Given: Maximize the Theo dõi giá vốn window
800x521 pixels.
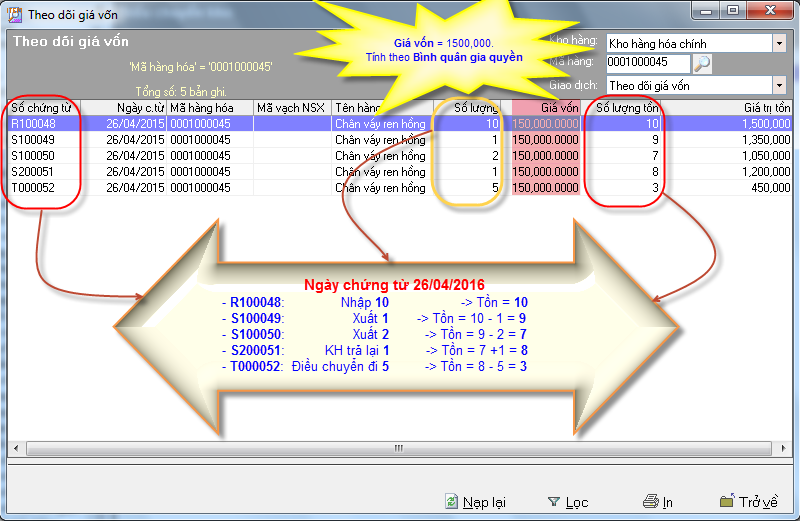Looking at the screenshot, I should [733, 10].
